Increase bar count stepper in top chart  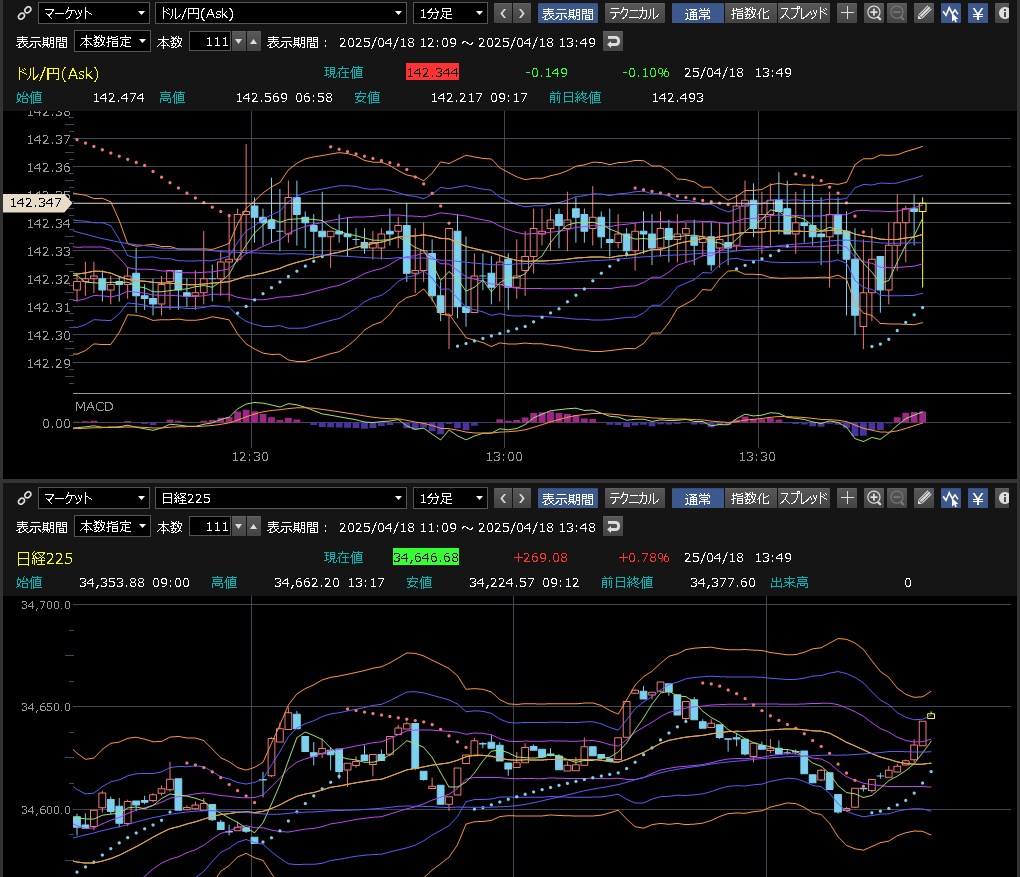tap(254, 42)
